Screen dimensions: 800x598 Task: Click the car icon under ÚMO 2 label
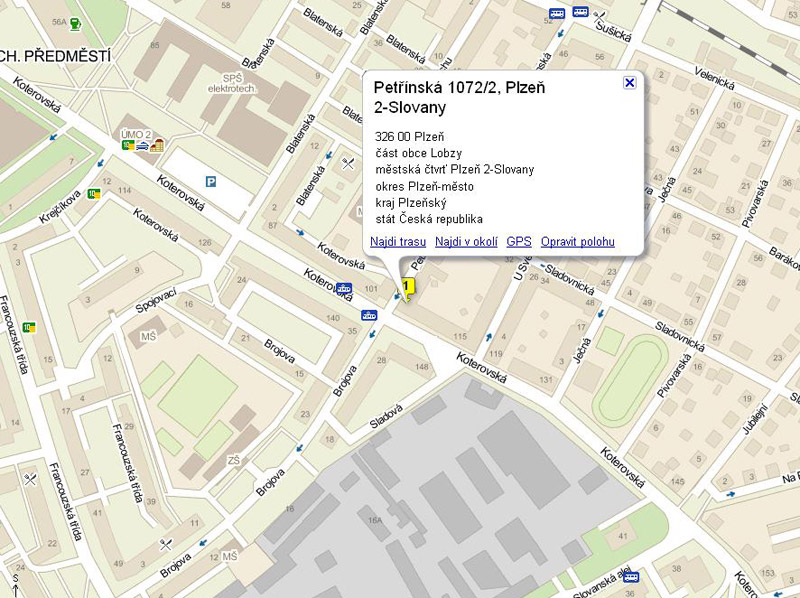click(142, 146)
